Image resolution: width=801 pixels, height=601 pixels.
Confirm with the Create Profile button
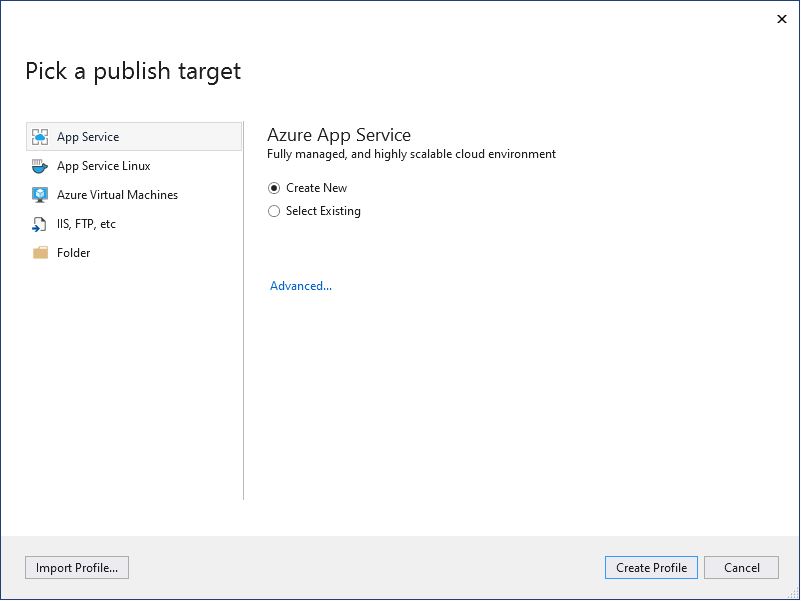coord(651,568)
